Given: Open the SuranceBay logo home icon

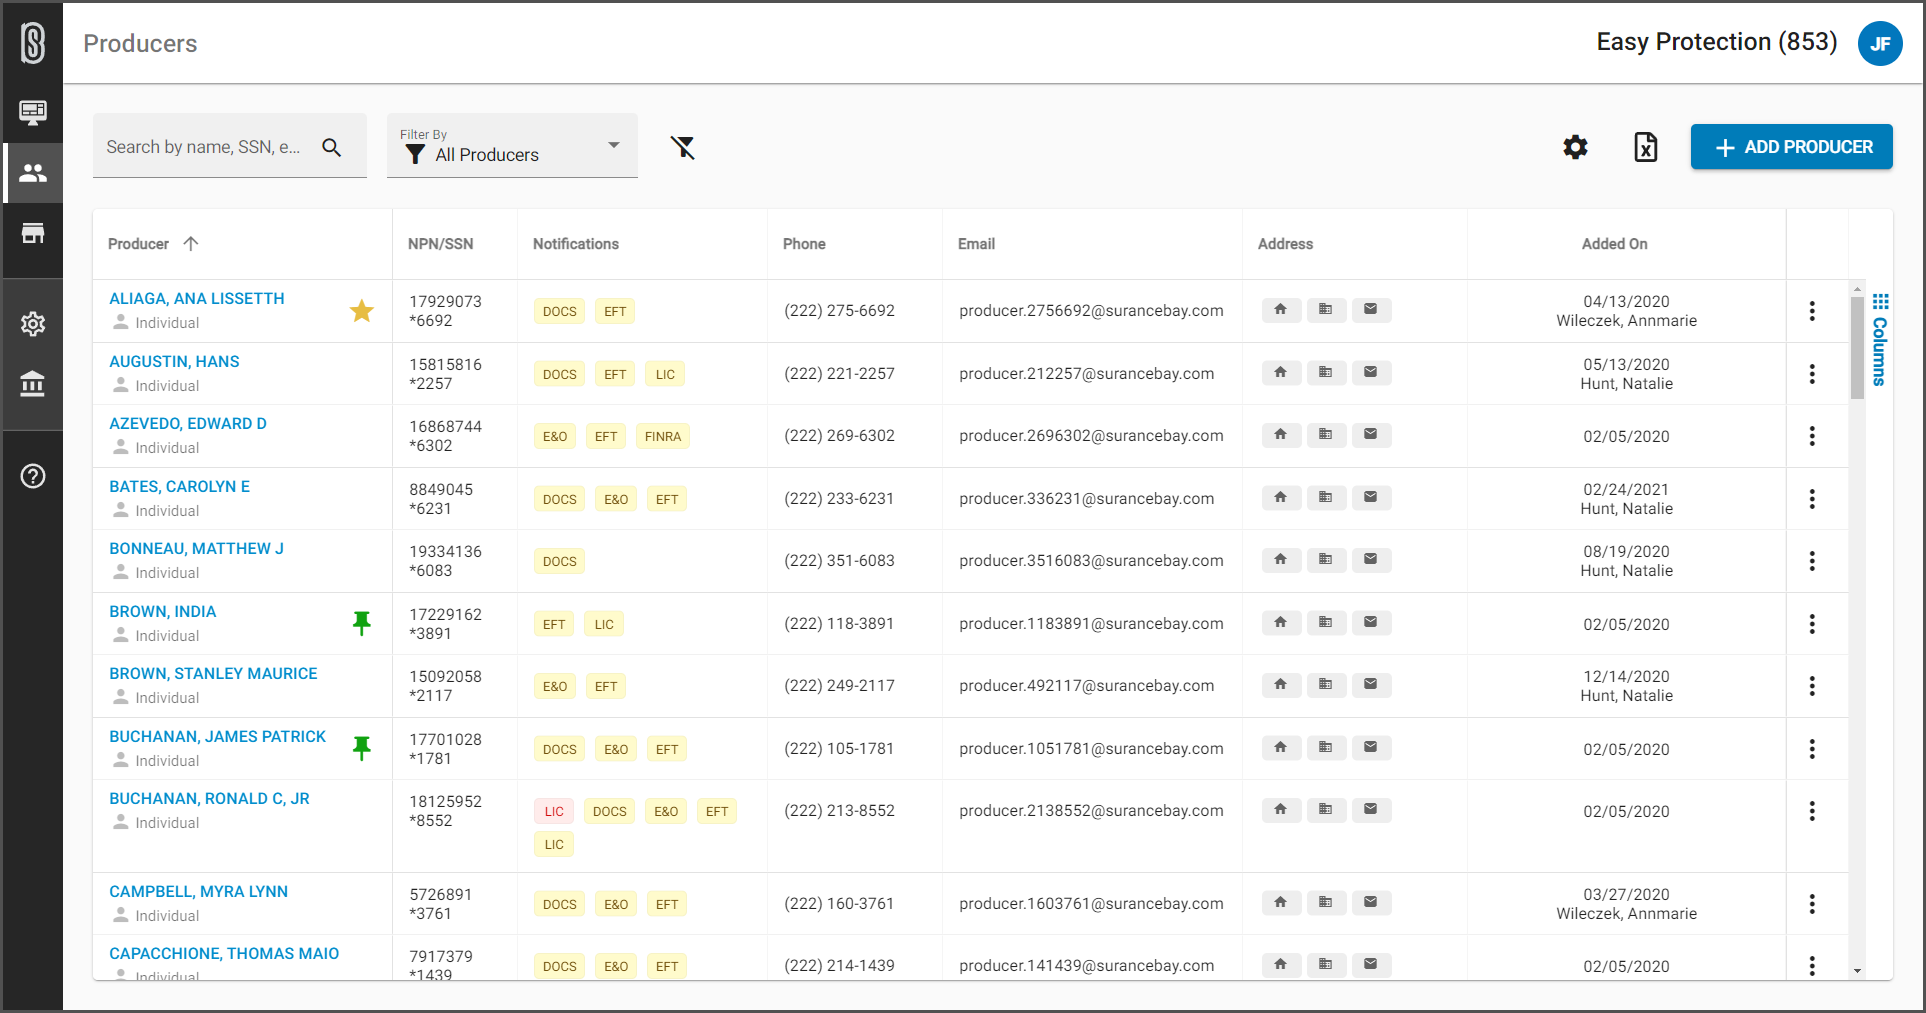Looking at the screenshot, I should (33, 43).
